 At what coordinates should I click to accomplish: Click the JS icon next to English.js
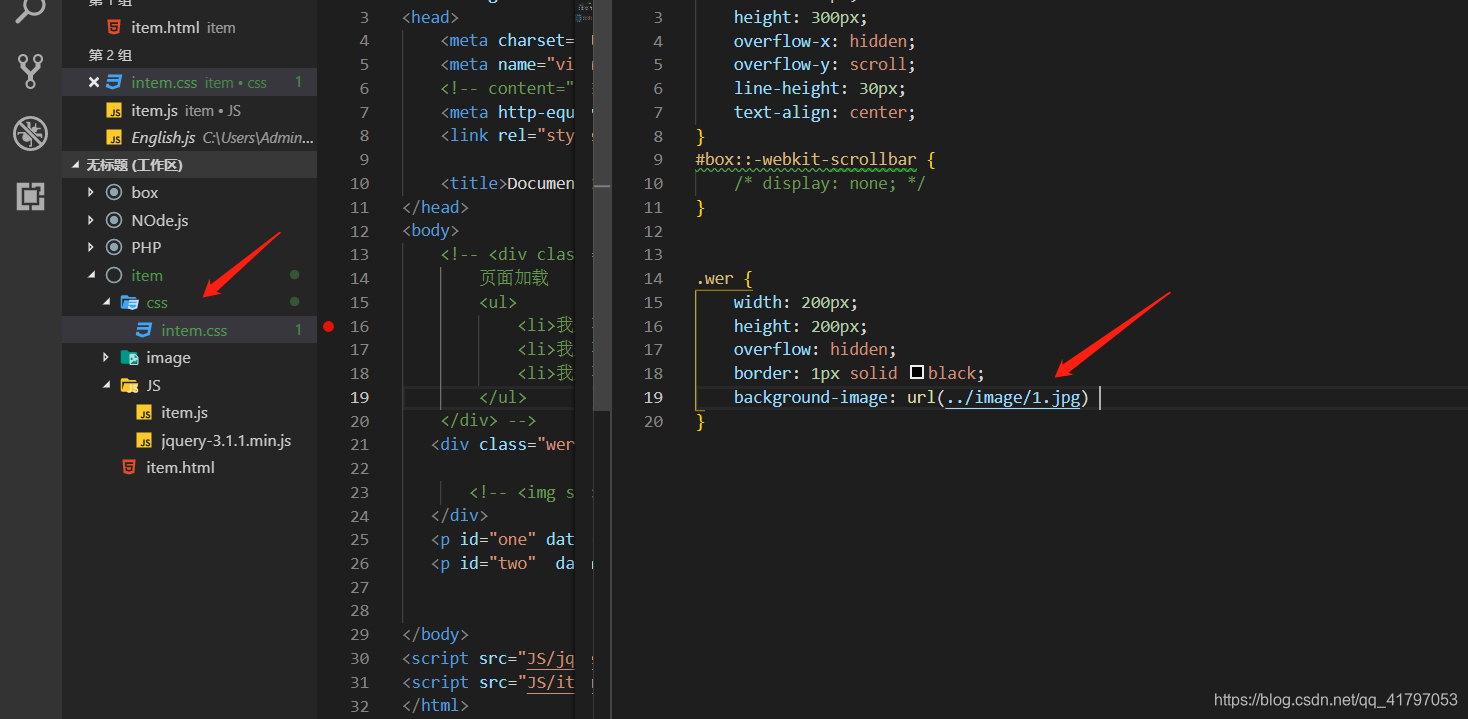[113, 137]
